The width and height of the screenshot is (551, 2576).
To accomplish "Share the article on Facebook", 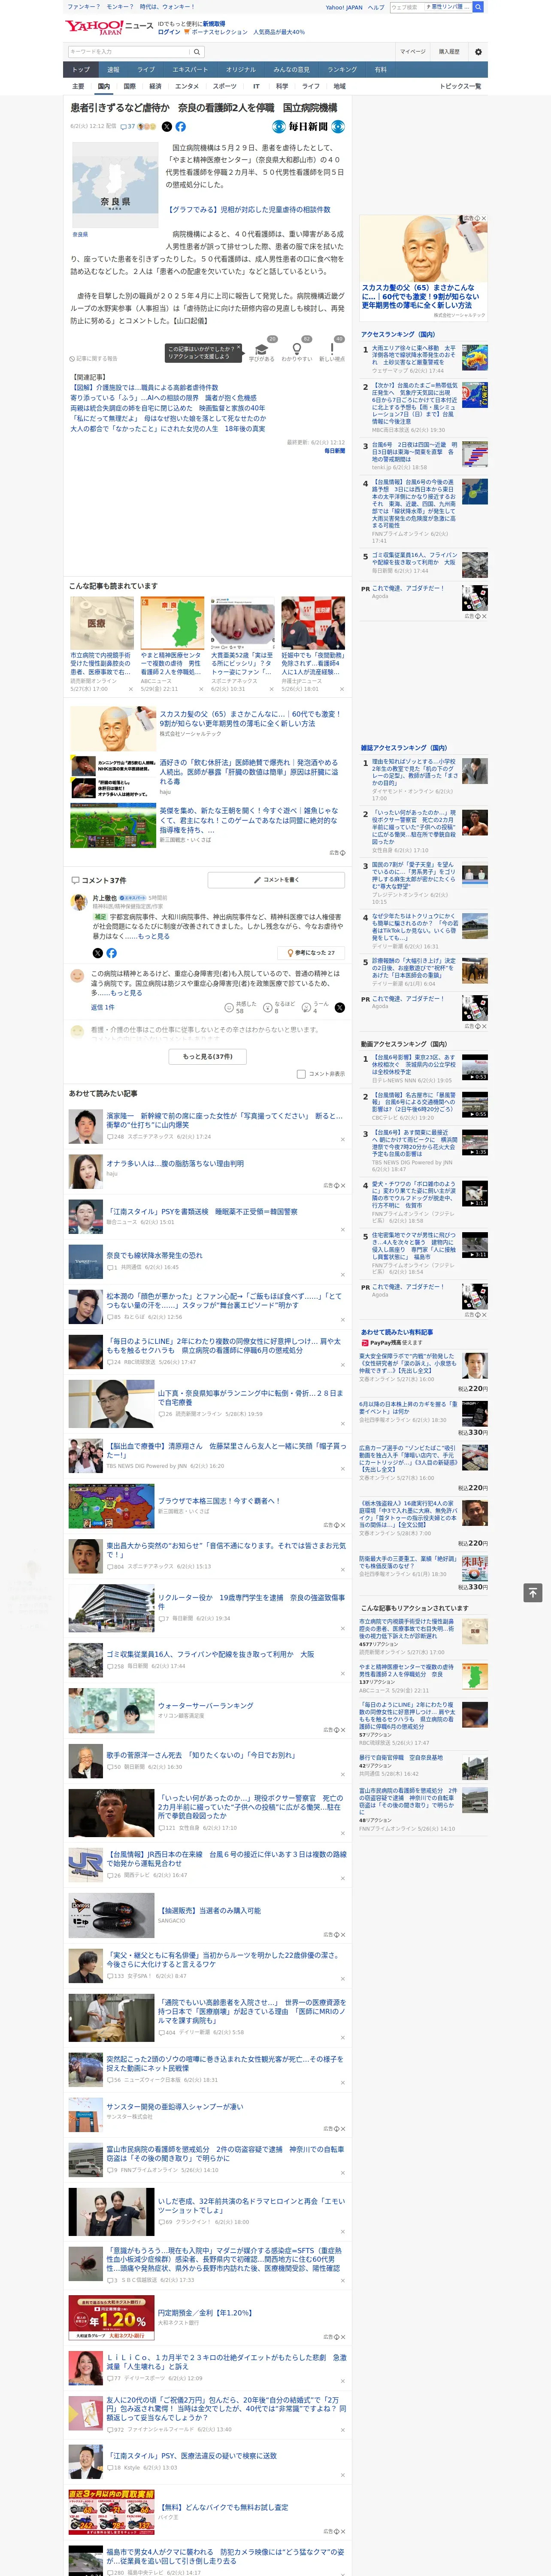I will click(181, 127).
